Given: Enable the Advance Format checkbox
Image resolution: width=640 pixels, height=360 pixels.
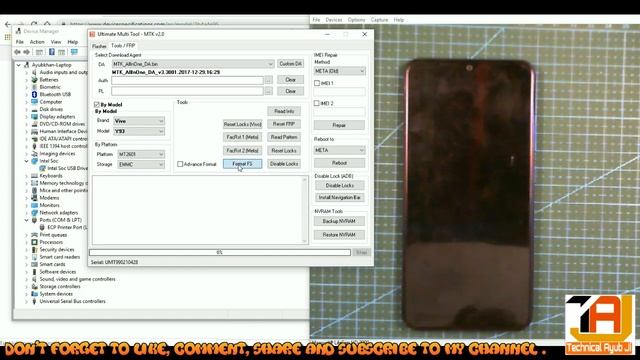Looking at the screenshot, I should click(180, 164).
